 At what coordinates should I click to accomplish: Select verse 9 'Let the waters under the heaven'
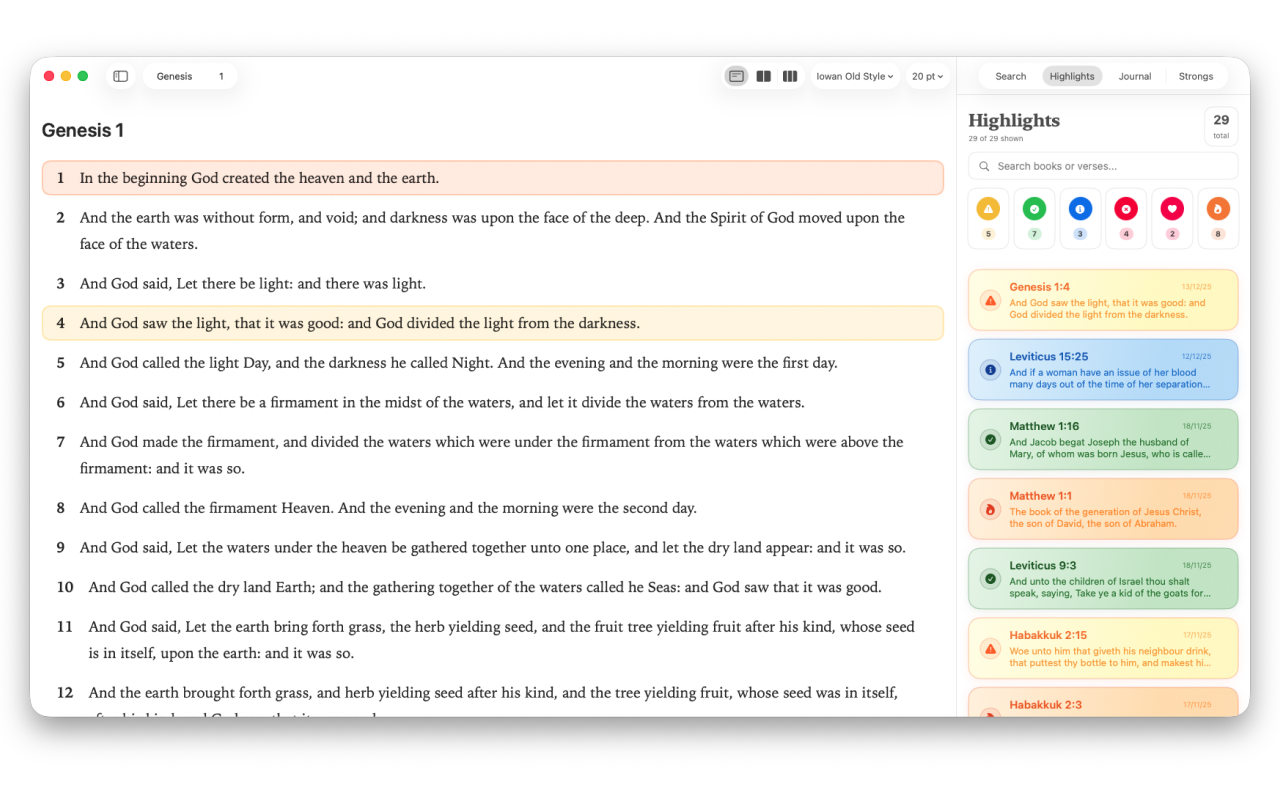(x=492, y=548)
